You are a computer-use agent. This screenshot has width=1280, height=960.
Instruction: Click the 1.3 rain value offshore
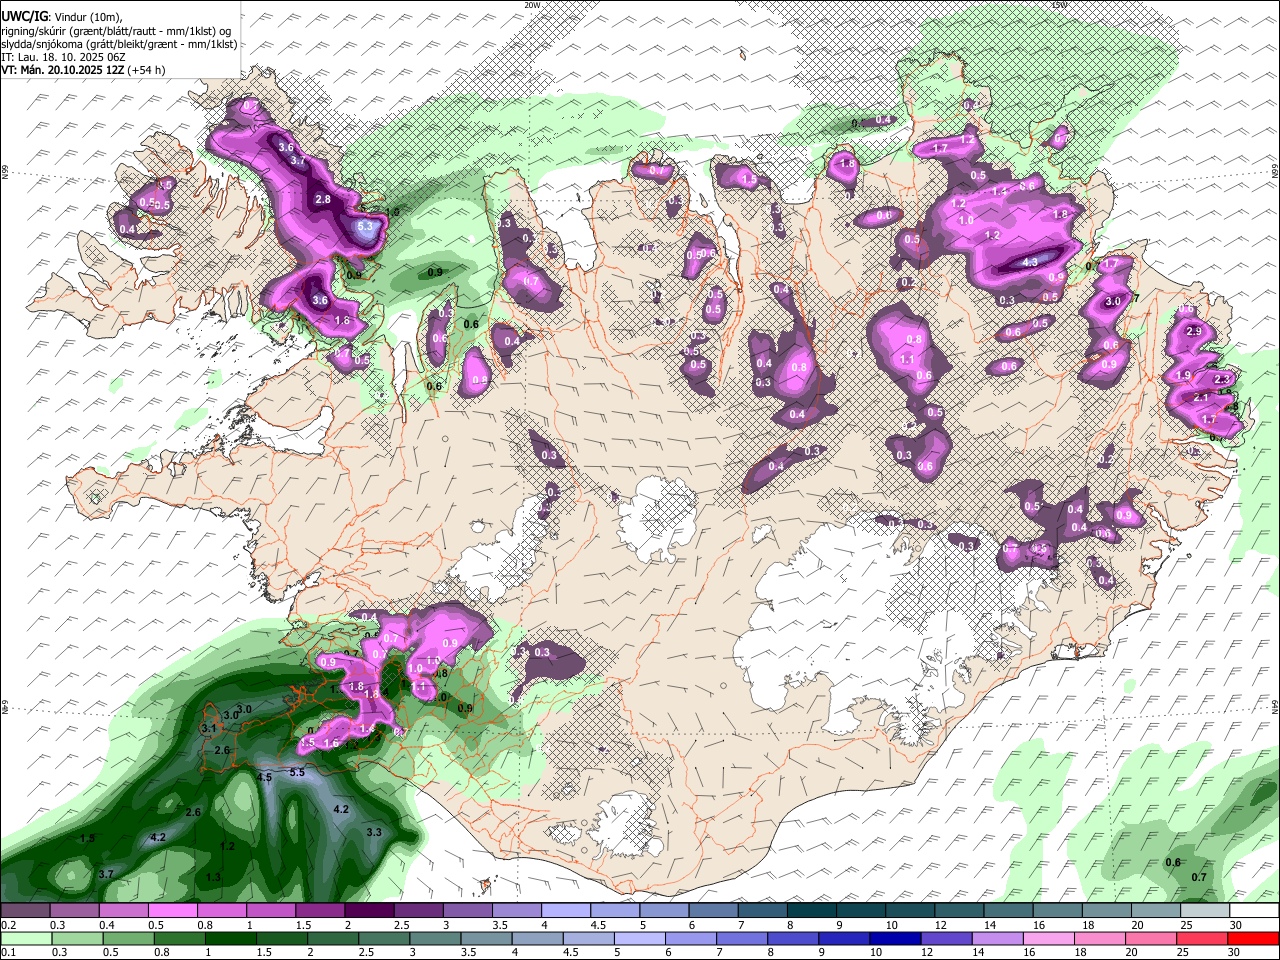pos(213,877)
